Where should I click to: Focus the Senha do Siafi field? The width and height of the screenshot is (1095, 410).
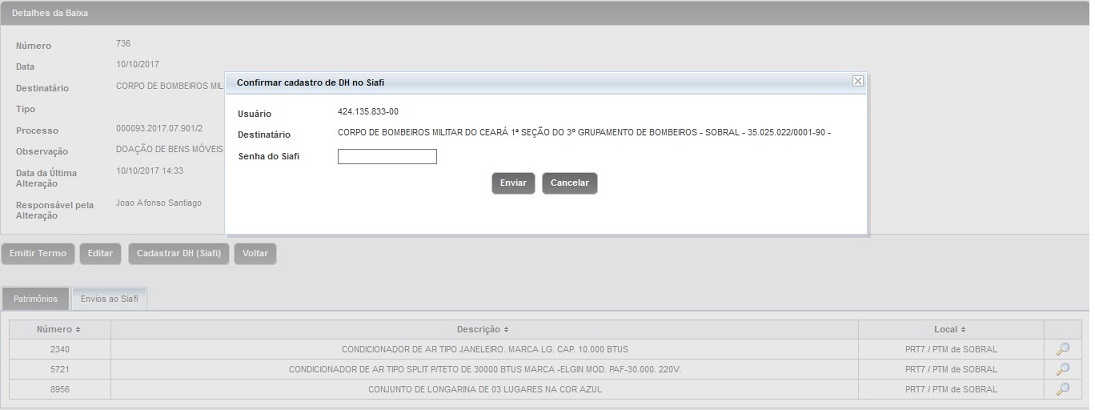click(x=387, y=156)
